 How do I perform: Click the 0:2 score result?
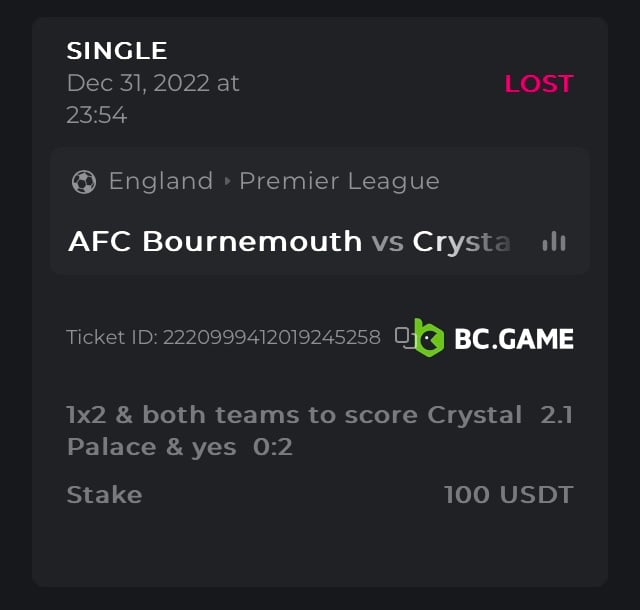coord(273,447)
